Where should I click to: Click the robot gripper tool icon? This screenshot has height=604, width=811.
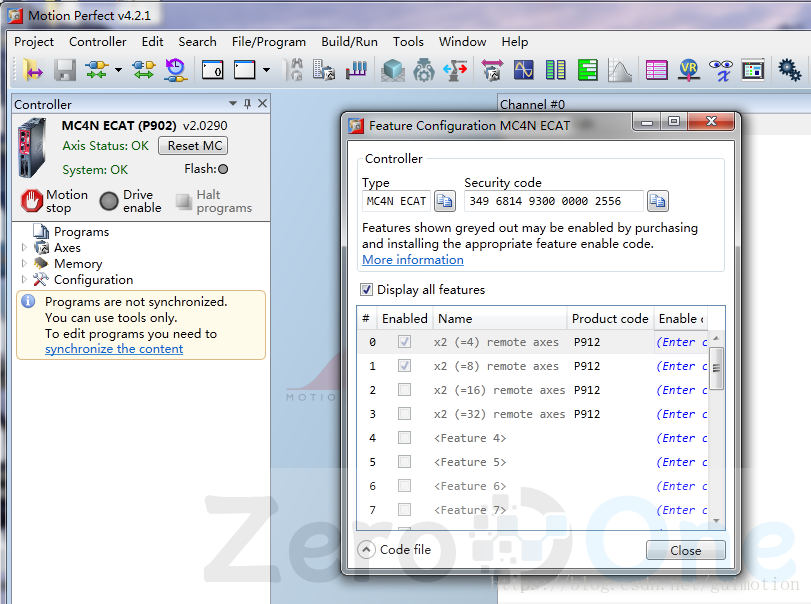[x=424, y=70]
